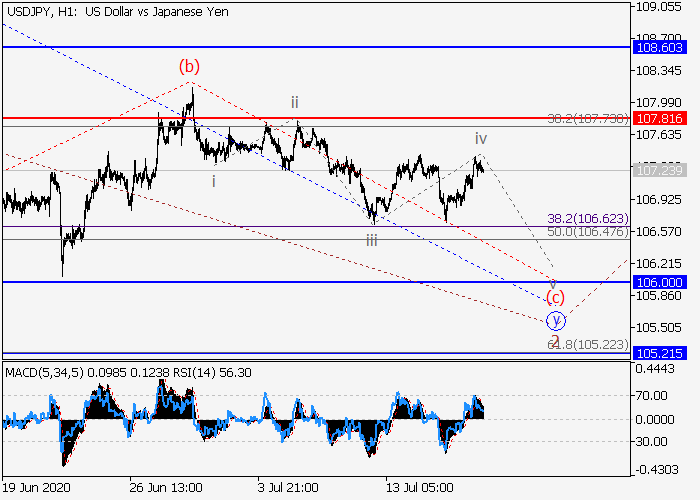Select the 50.0(106.476) Fibonacci label
The height and width of the screenshot is (500, 700).
pyautogui.click(x=587, y=232)
